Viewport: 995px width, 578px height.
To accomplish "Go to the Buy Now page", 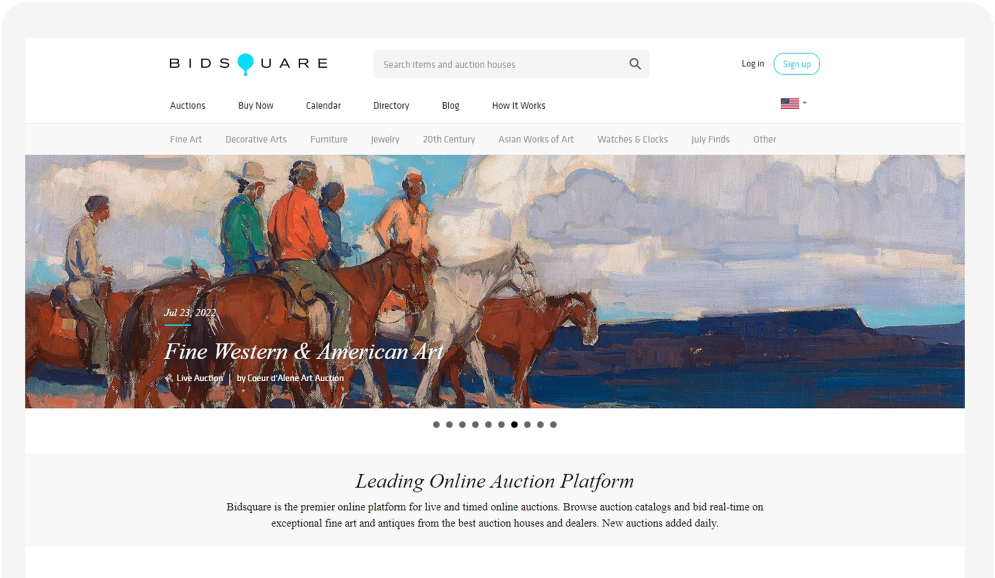I will click(256, 105).
